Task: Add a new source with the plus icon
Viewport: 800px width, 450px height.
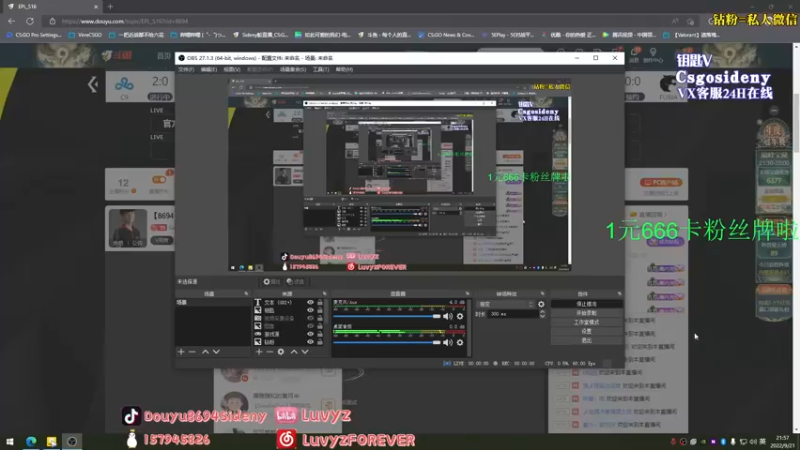Action: point(259,352)
